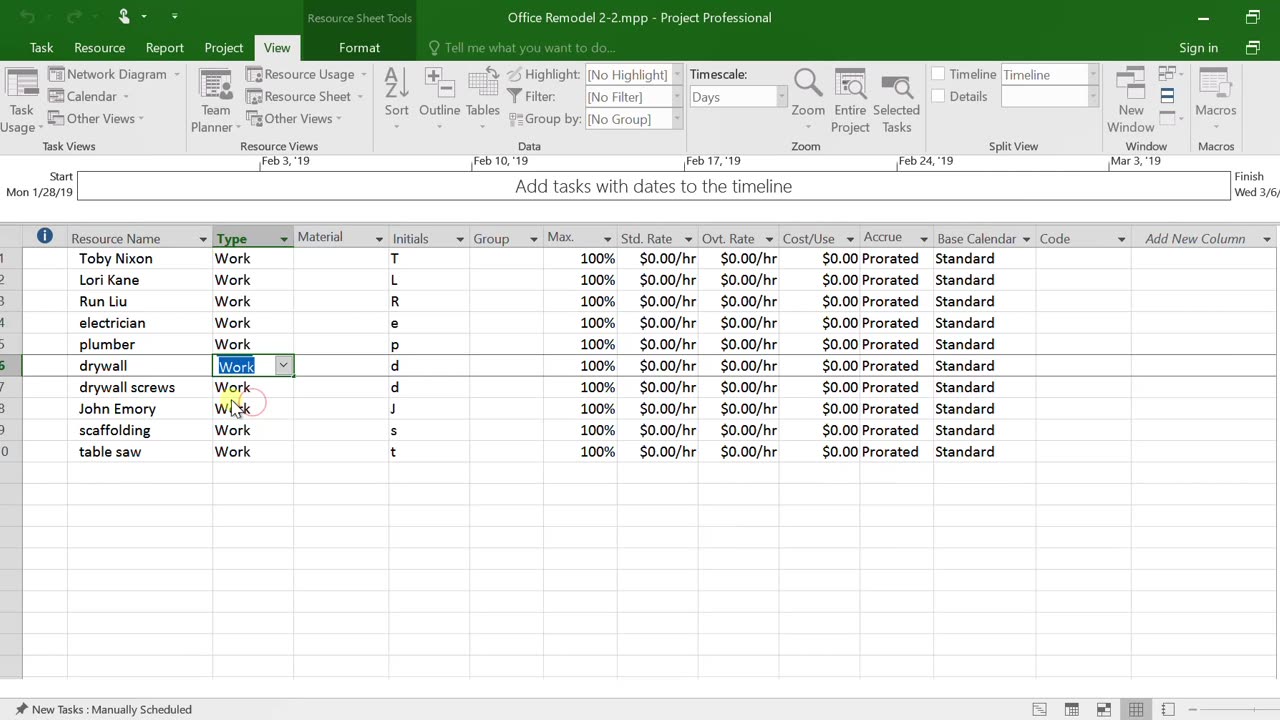Viewport: 1280px width, 720px height.
Task: Switch to Resource Usage view
Action: [306, 74]
